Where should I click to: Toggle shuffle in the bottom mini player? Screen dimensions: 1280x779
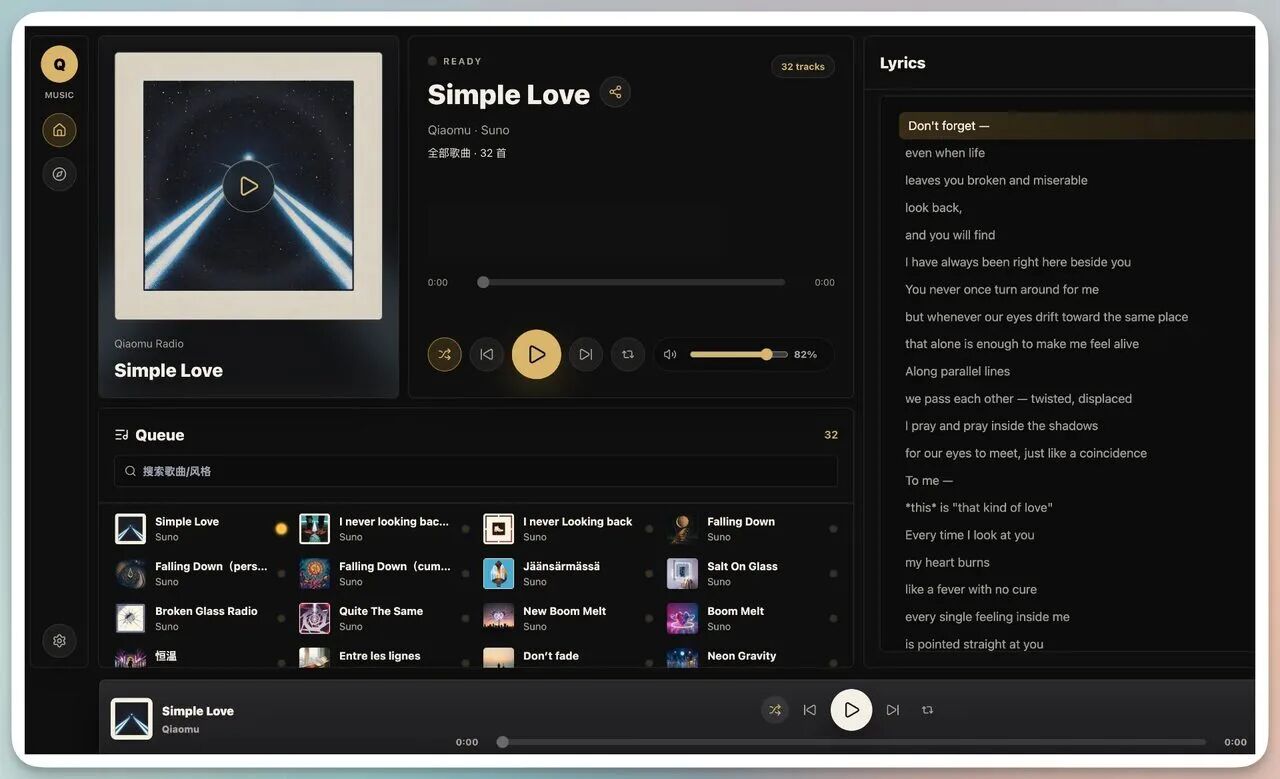775,710
